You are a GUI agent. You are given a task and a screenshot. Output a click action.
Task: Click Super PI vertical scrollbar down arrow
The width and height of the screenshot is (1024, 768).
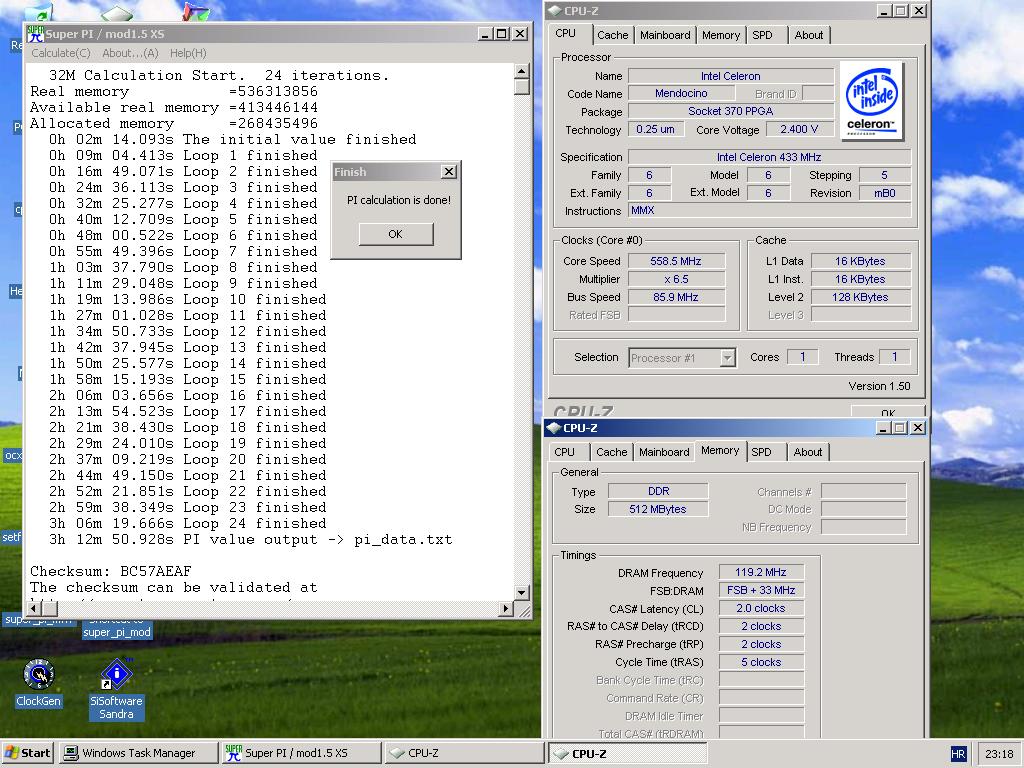click(521, 592)
